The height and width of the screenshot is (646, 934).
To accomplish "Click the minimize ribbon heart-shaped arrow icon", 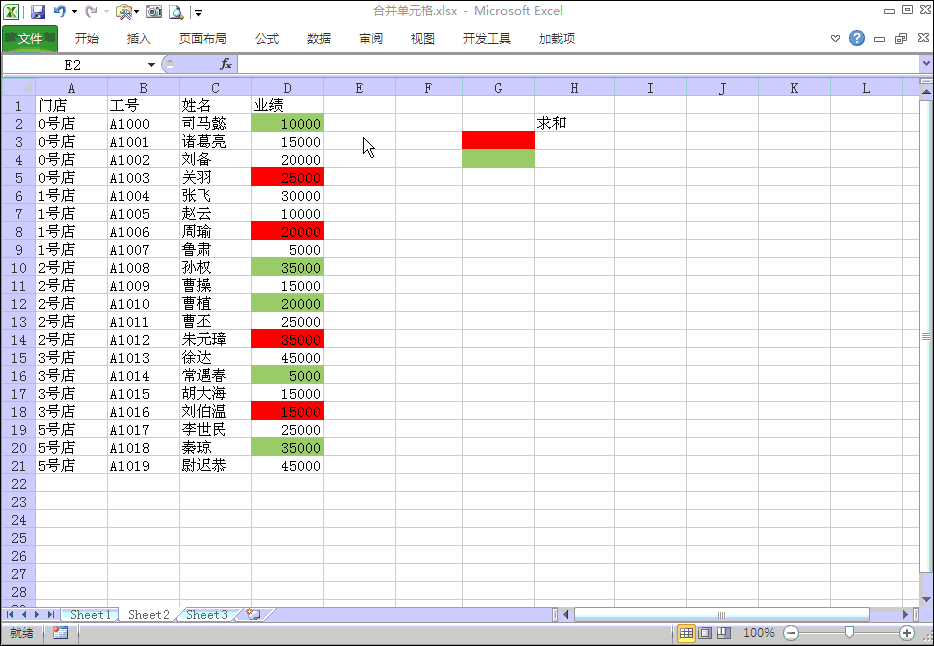I will point(835,39).
